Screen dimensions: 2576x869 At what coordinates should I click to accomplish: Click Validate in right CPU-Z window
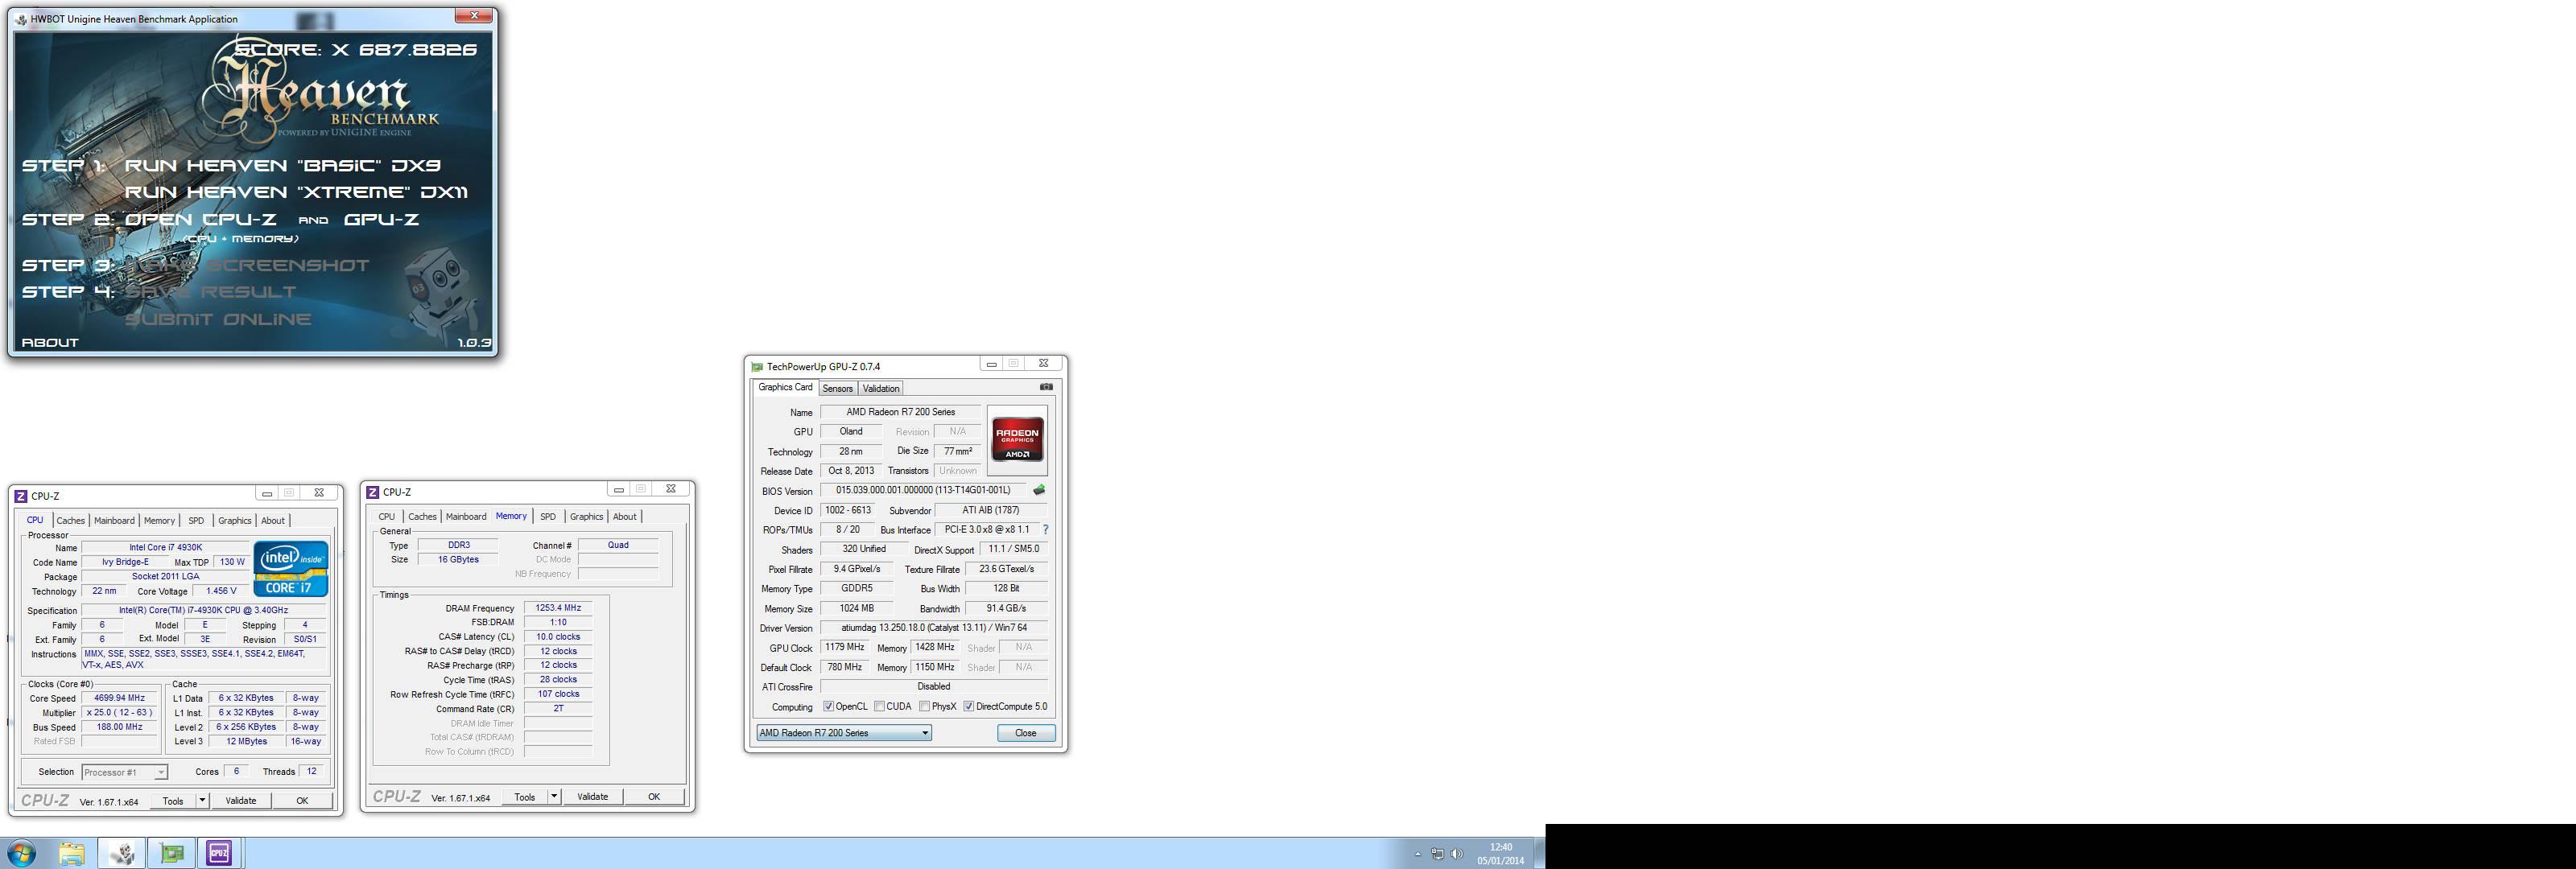tap(593, 797)
